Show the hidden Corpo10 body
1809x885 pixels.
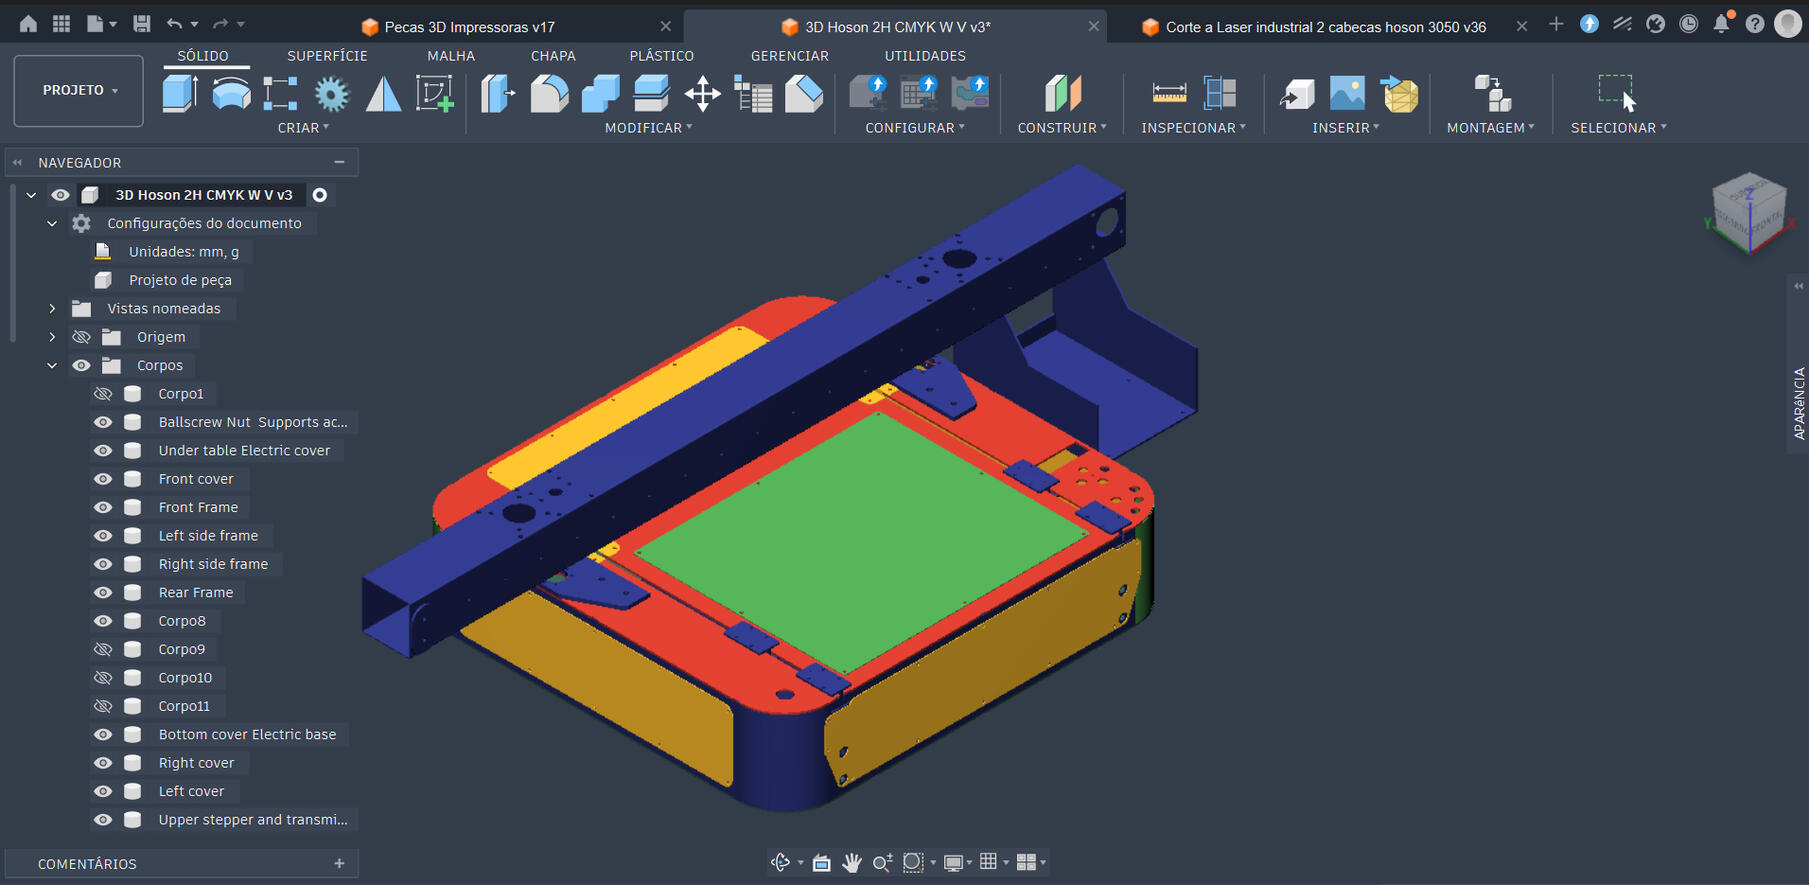(x=103, y=678)
